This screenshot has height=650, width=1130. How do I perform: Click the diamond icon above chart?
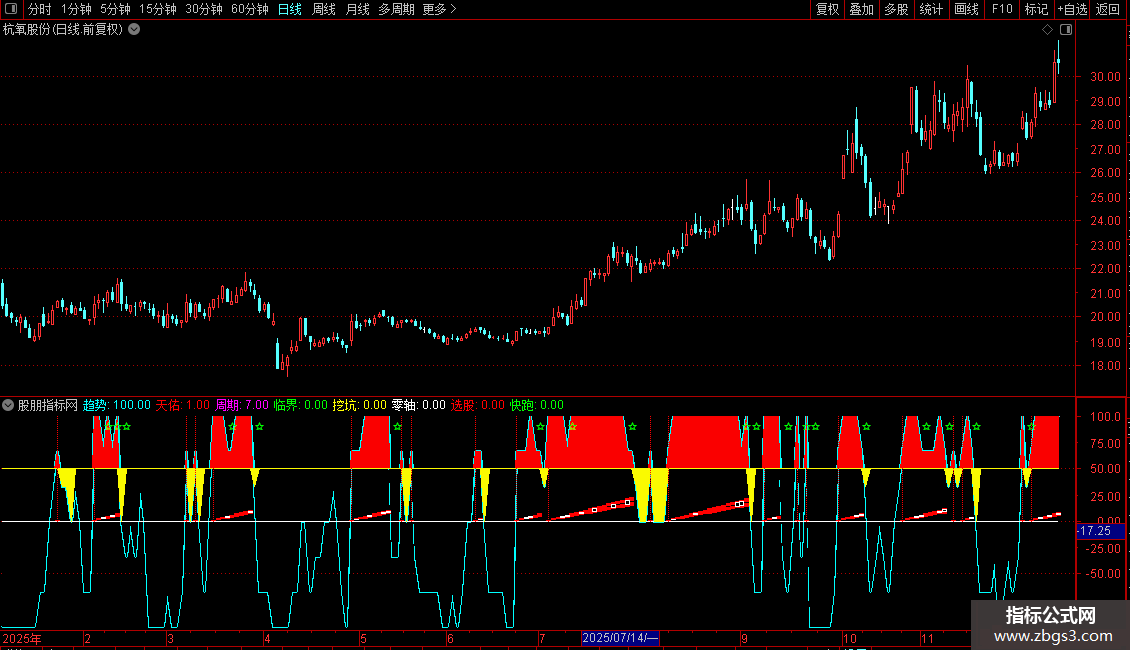(x=1047, y=30)
